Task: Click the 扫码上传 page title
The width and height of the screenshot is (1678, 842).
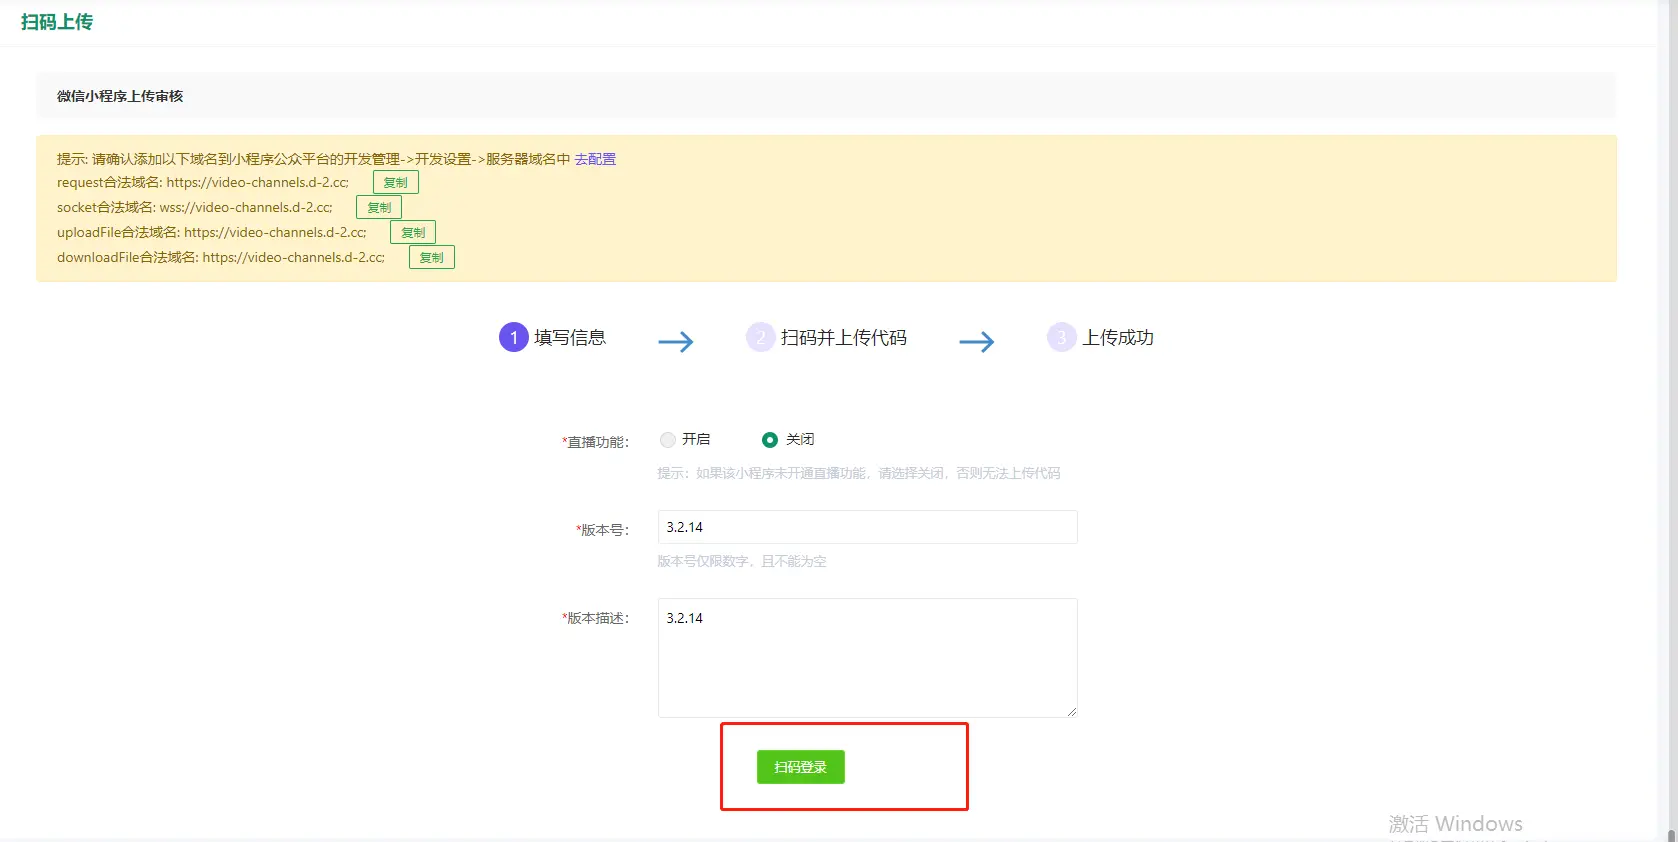Action: point(57,22)
